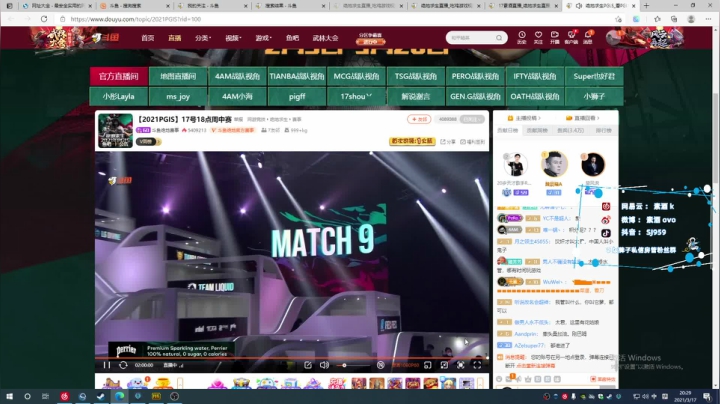Screen dimensions: 720x404
Task: Open the 小彤Layla stream
Action: tap(118, 96)
